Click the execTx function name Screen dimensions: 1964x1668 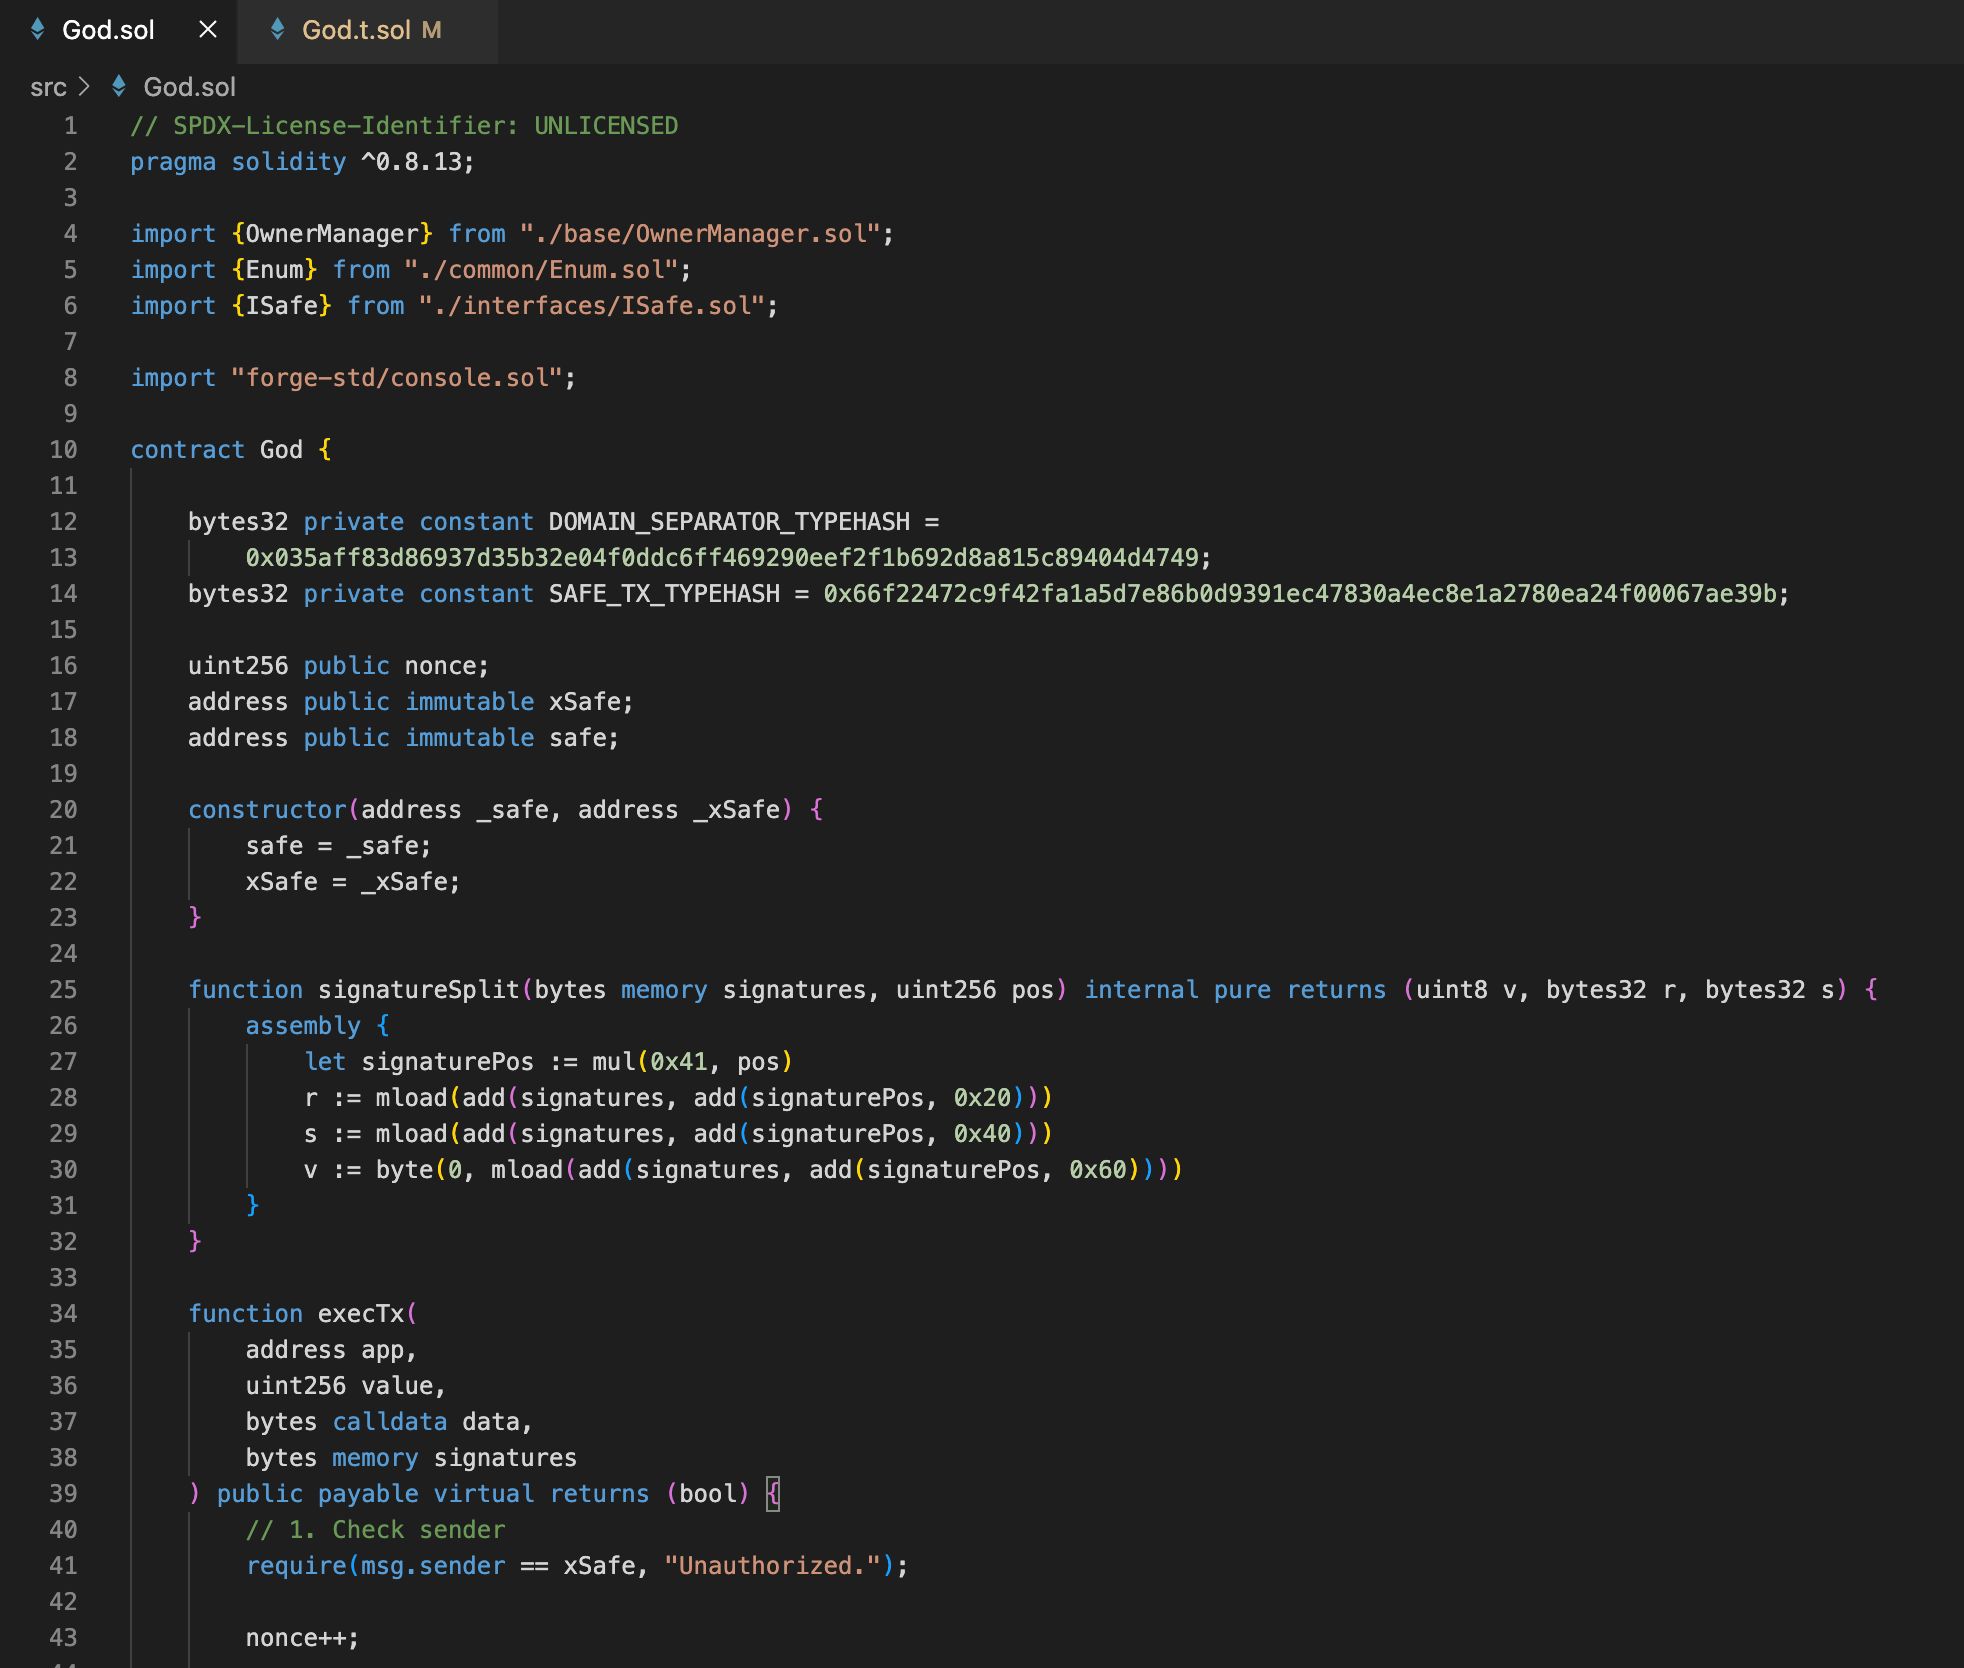click(361, 1314)
